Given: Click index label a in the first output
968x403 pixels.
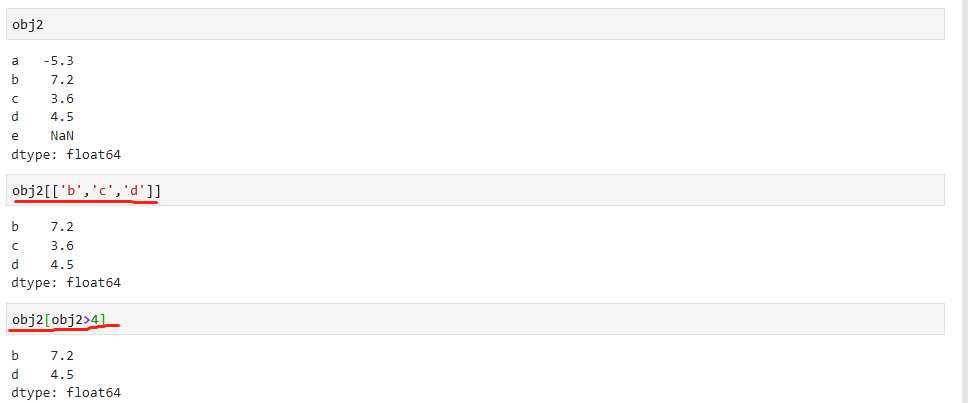Looking at the screenshot, I should coord(15,61).
